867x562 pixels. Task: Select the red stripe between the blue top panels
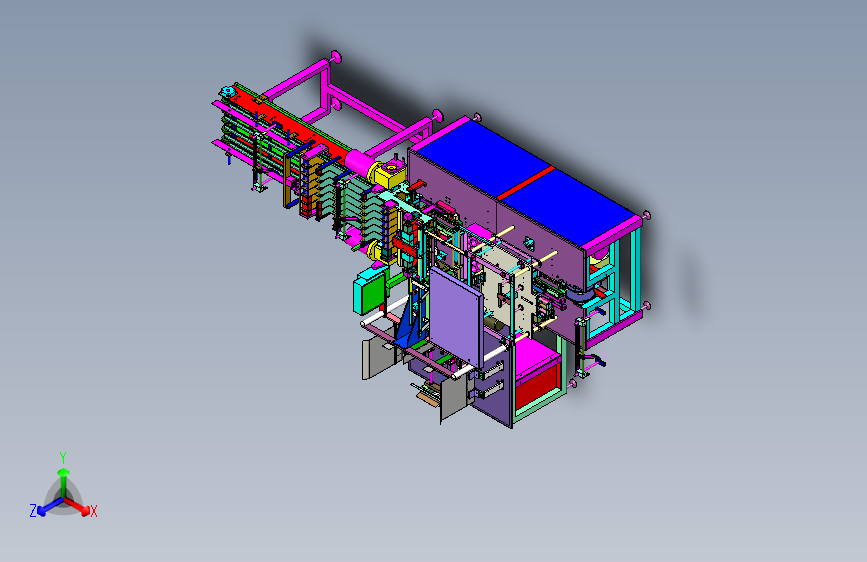point(526,181)
